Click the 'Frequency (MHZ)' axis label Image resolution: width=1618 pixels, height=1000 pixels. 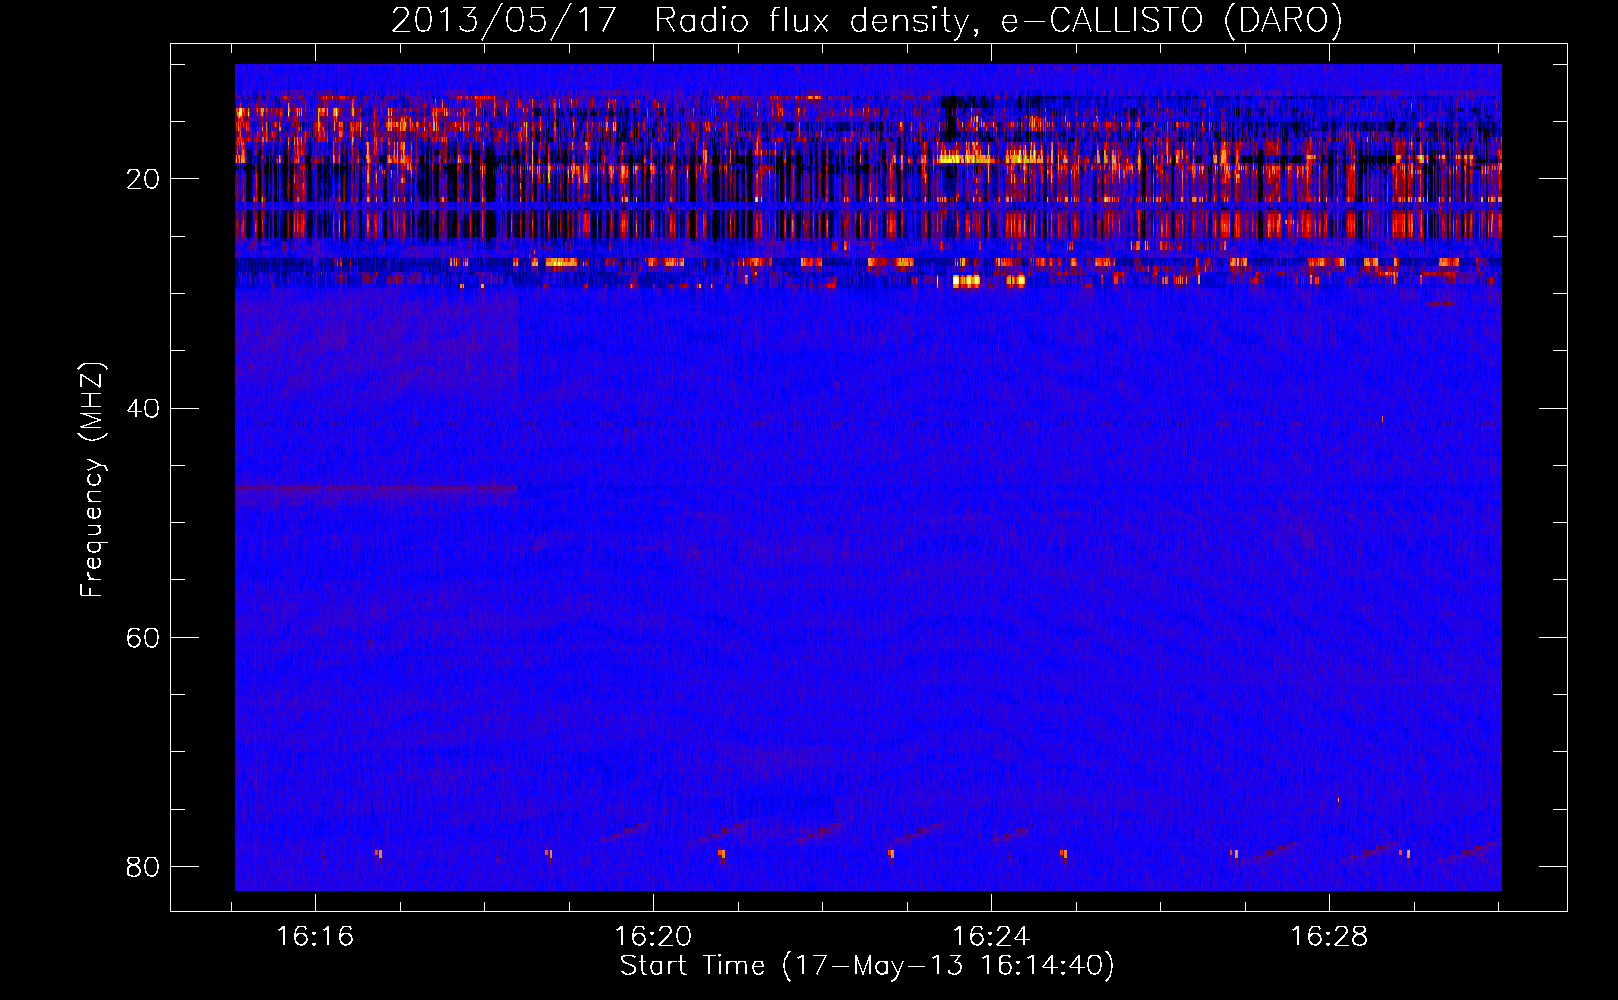(x=91, y=480)
